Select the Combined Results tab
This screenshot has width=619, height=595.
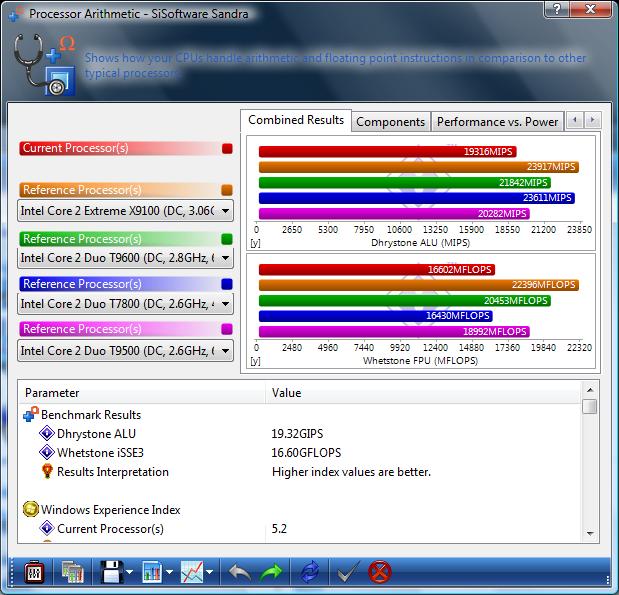pos(296,120)
